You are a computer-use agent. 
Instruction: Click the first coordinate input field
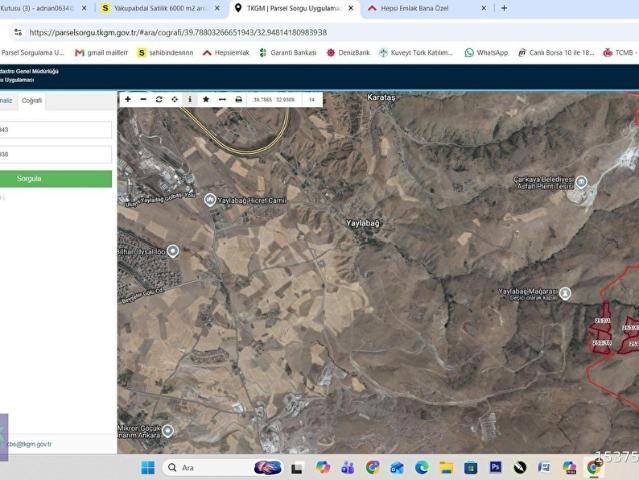click(55, 130)
